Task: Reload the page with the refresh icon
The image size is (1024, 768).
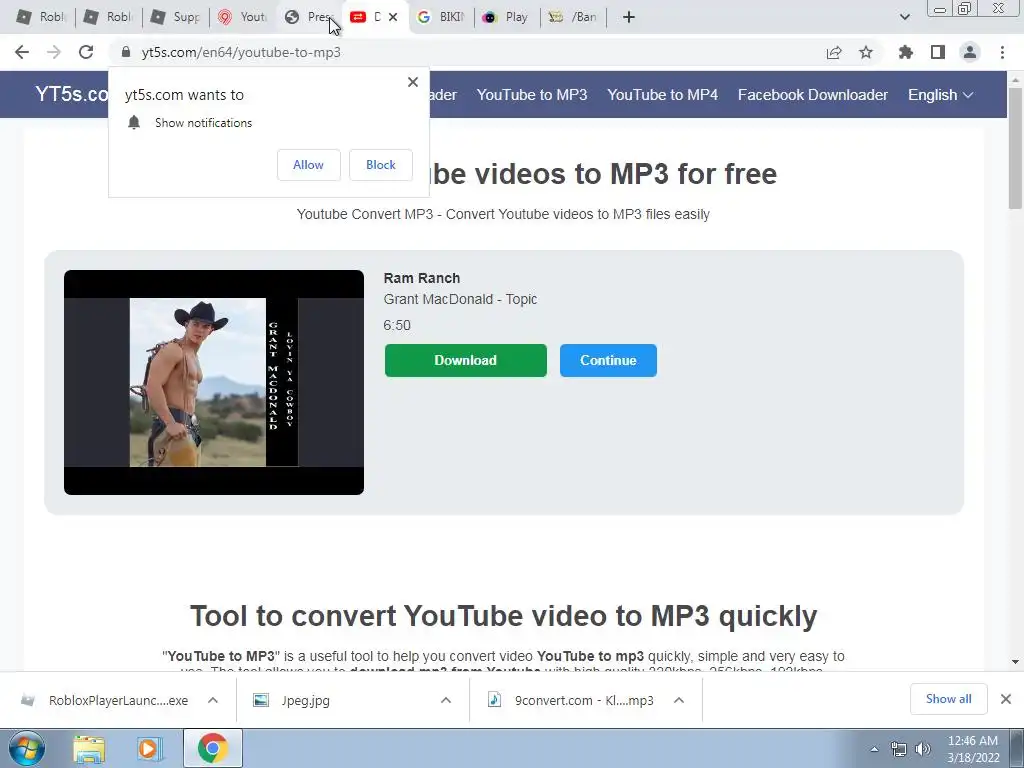Action: point(86,52)
